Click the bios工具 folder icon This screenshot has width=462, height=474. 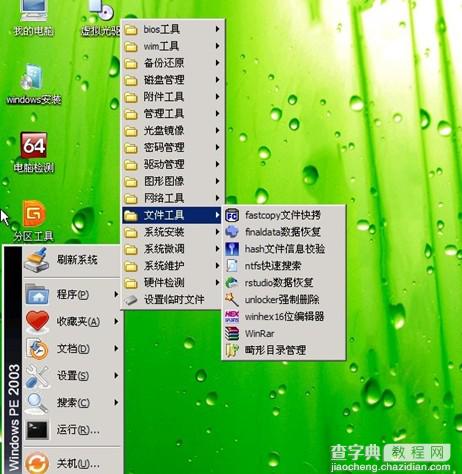[x=131, y=30]
